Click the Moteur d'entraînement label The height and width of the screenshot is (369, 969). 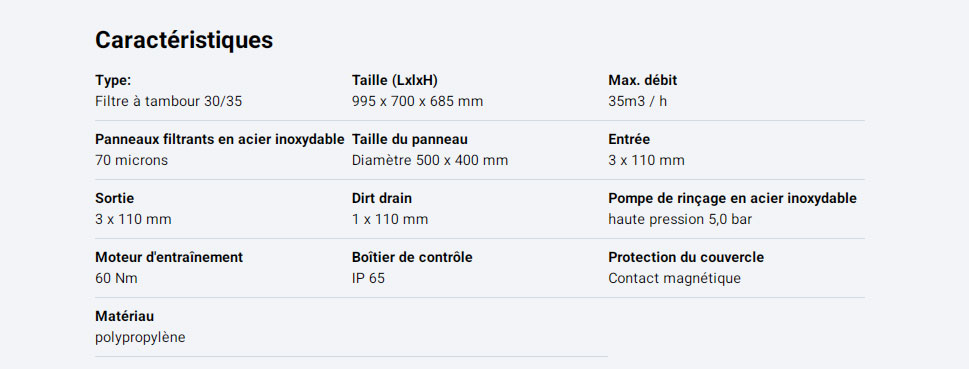point(169,258)
